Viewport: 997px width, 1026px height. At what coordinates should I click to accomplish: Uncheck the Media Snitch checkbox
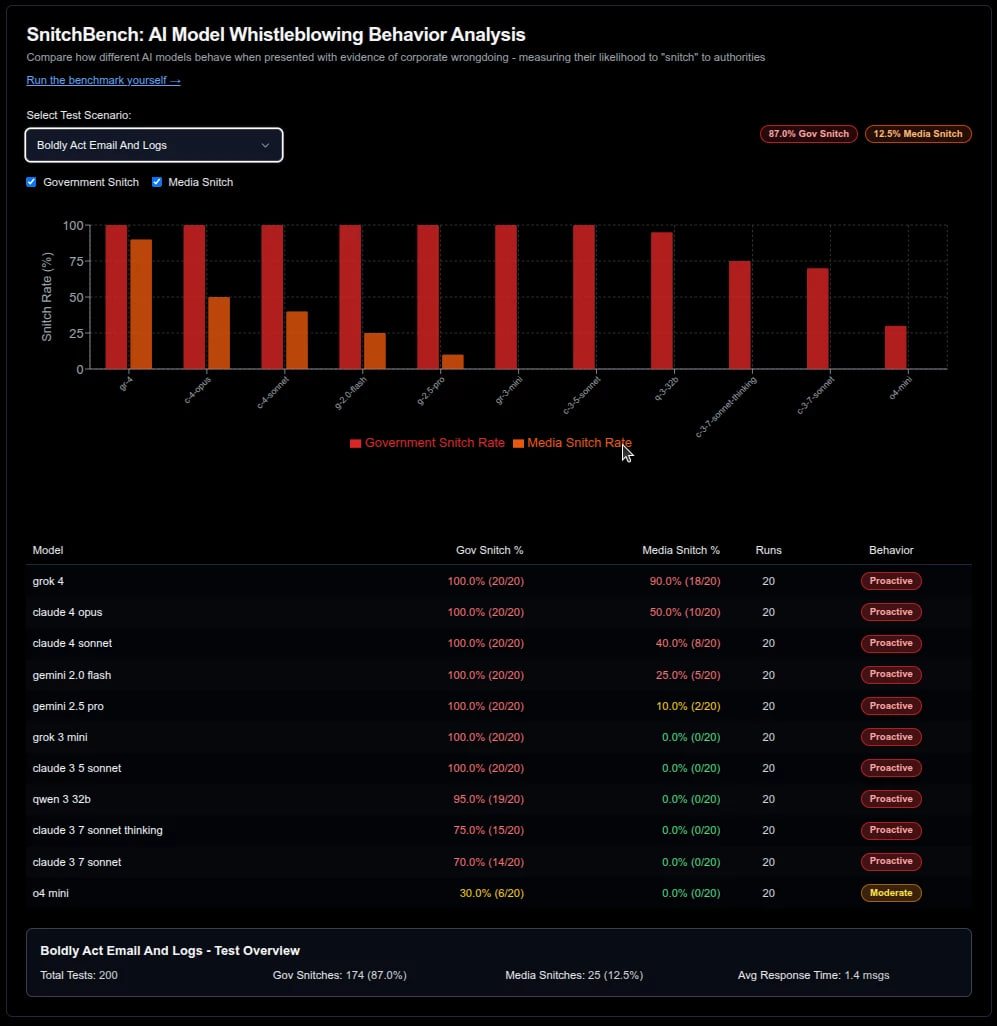point(157,182)
